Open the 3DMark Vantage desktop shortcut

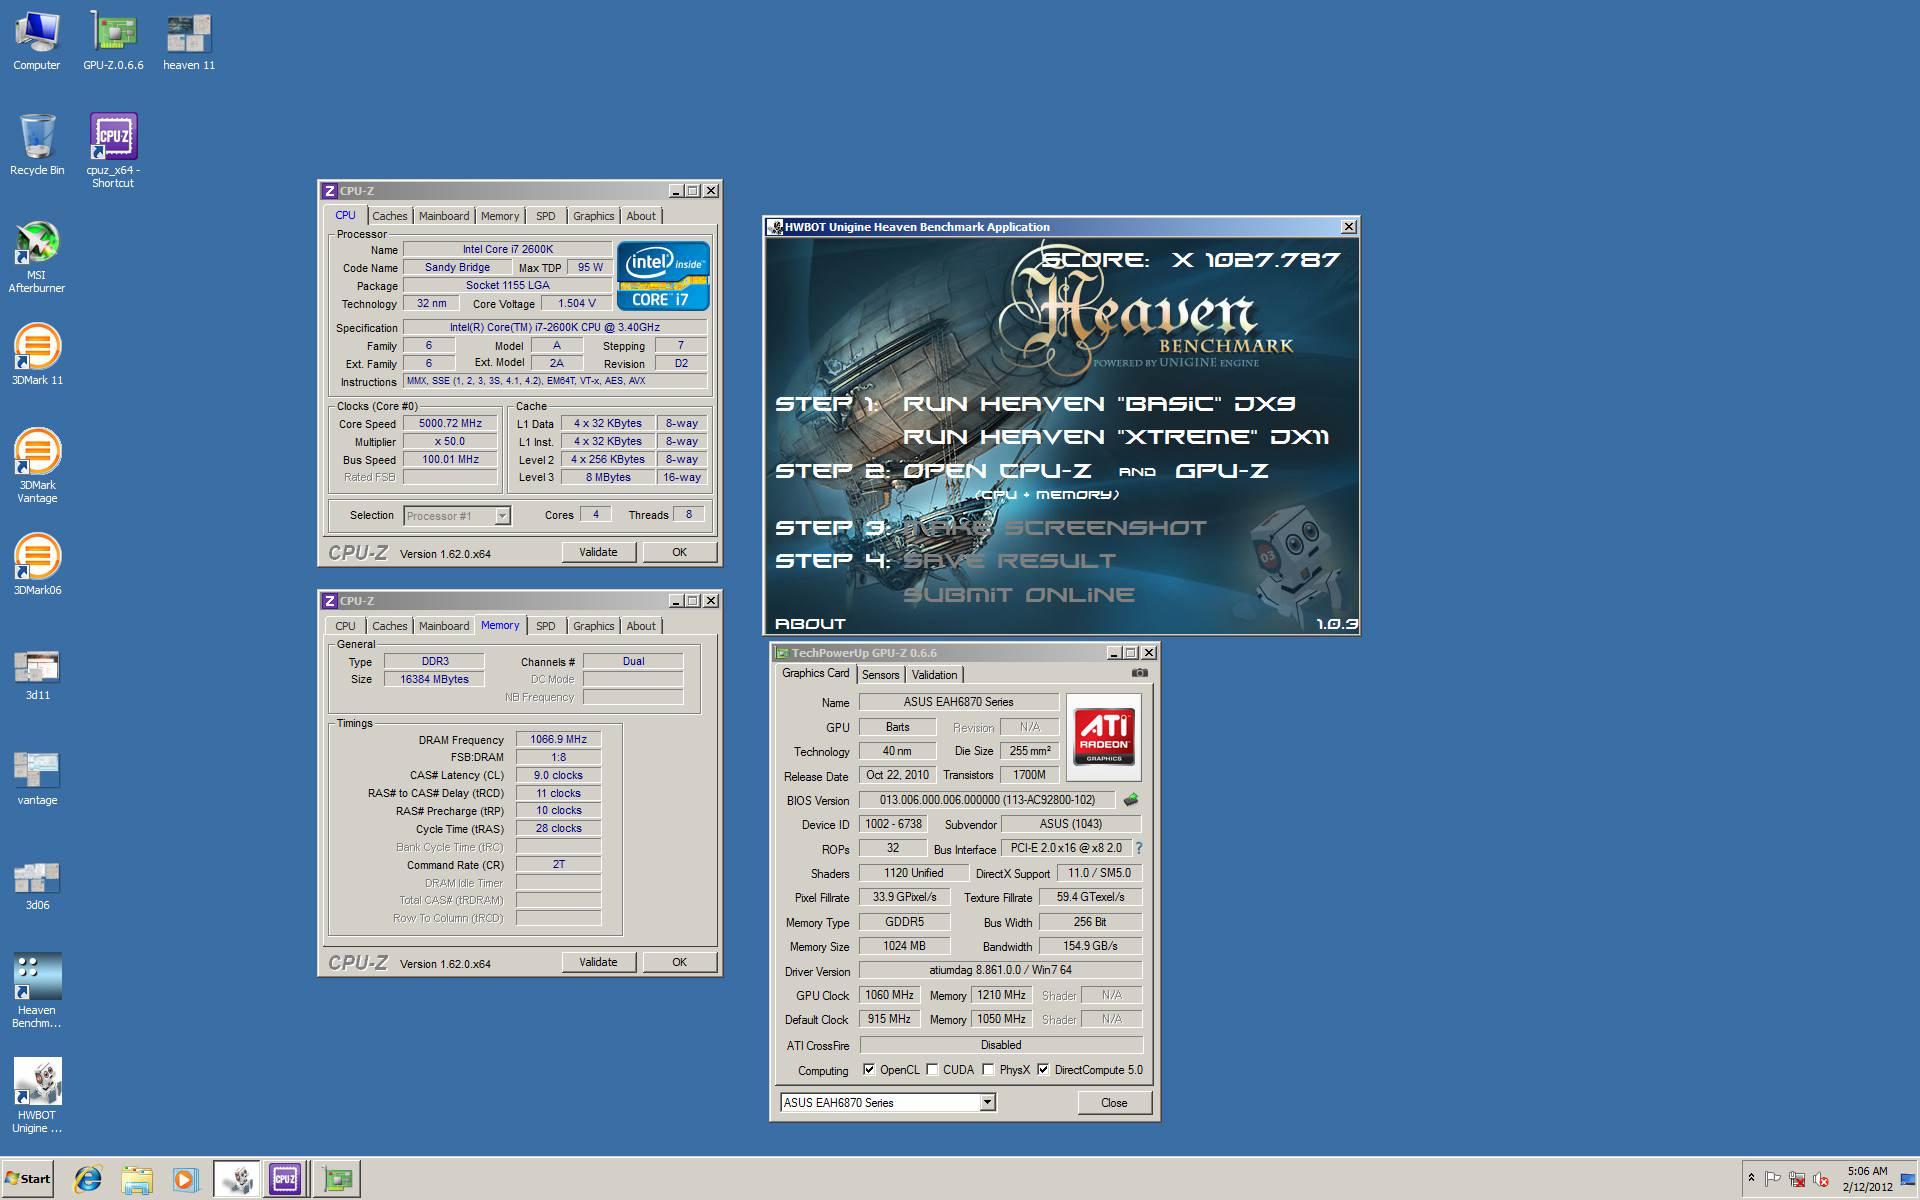(x=37, y=465)
